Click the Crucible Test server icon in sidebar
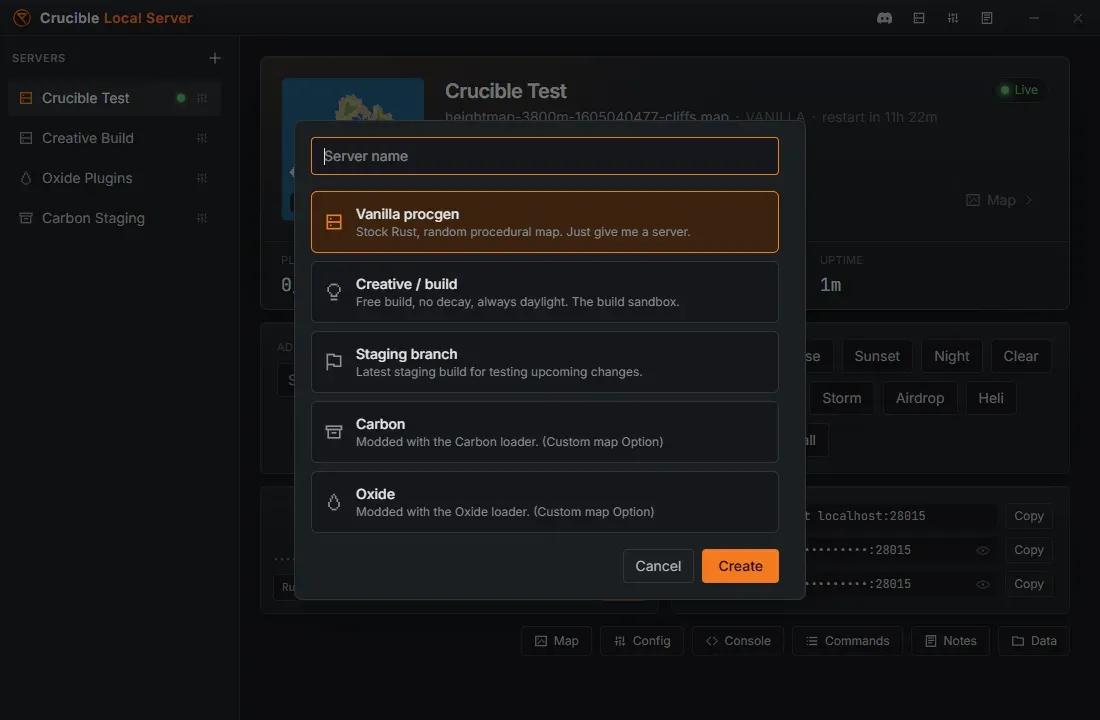 (26, 98)
